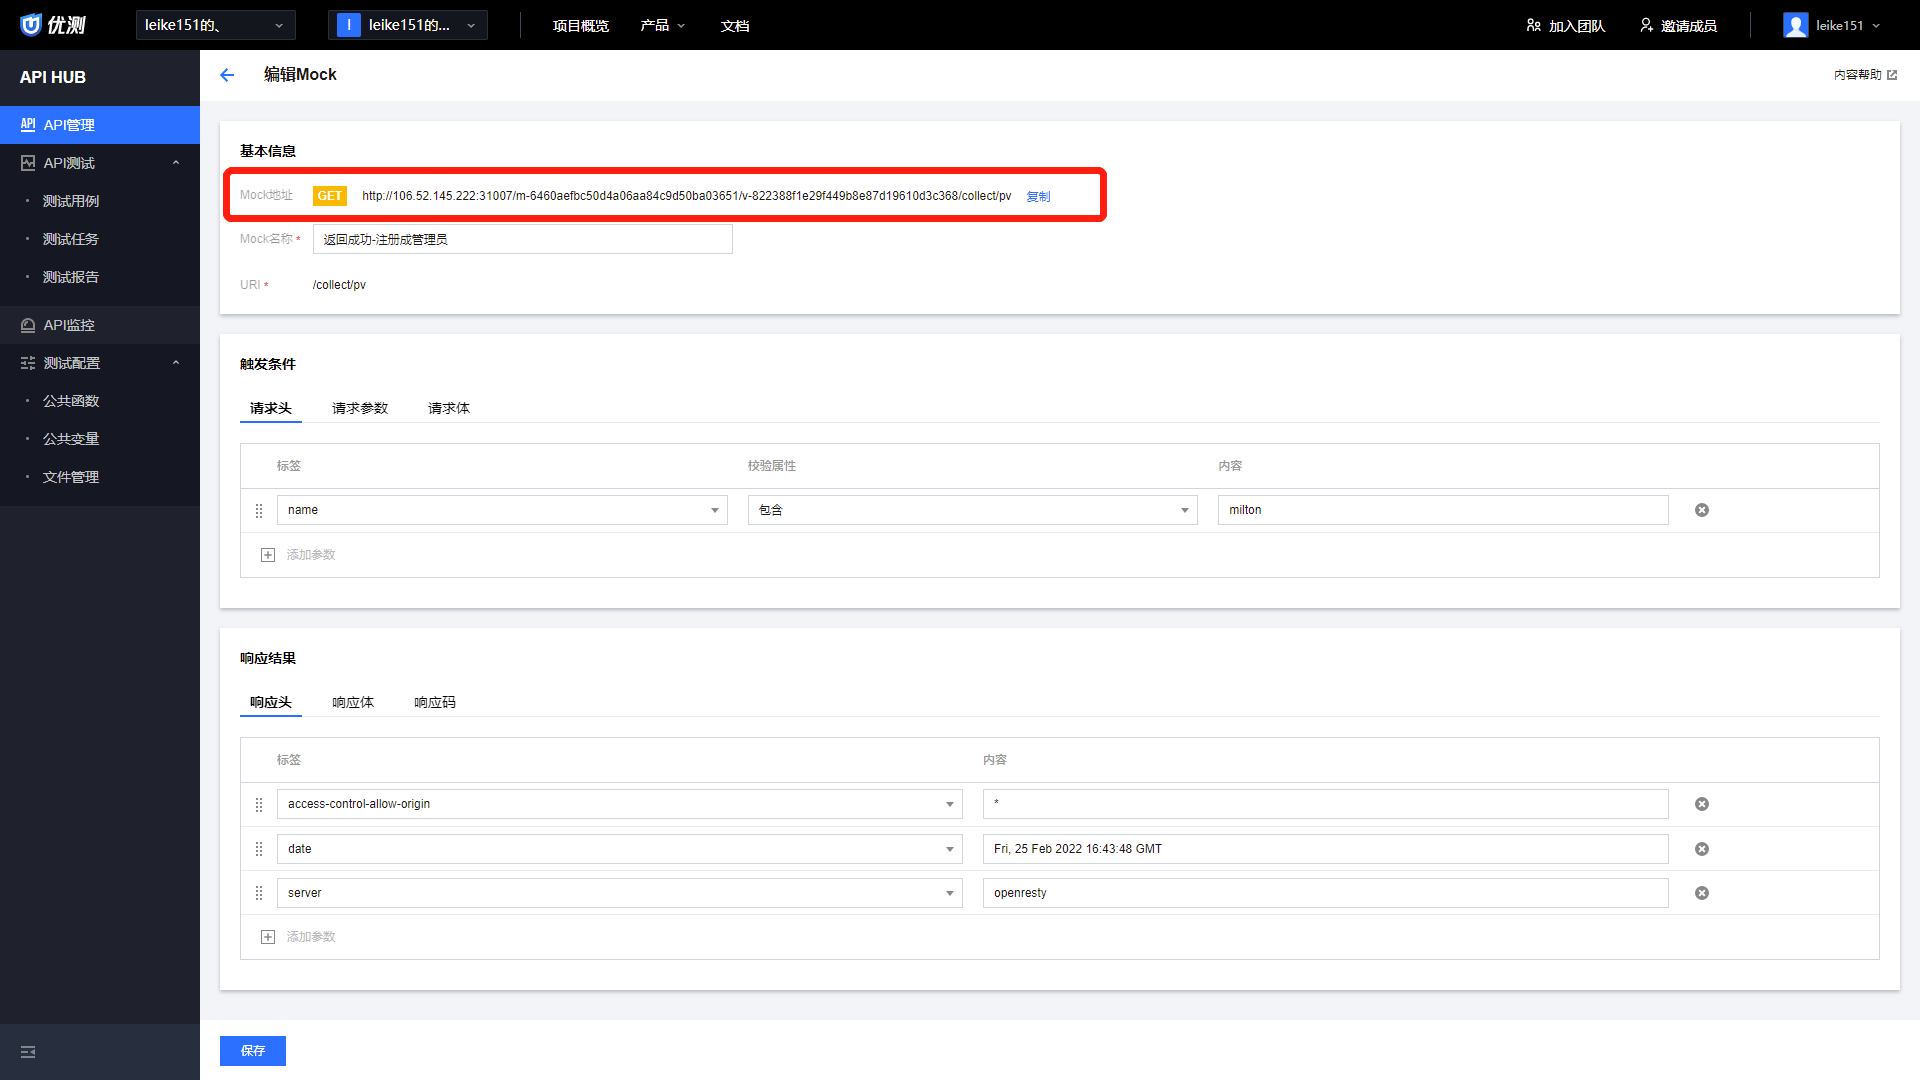The height and width of the screenshot is (1080, 1920).
Task: Click the API管理 sidebar icon
Action: pyautogui.click(x=28, y=125)
